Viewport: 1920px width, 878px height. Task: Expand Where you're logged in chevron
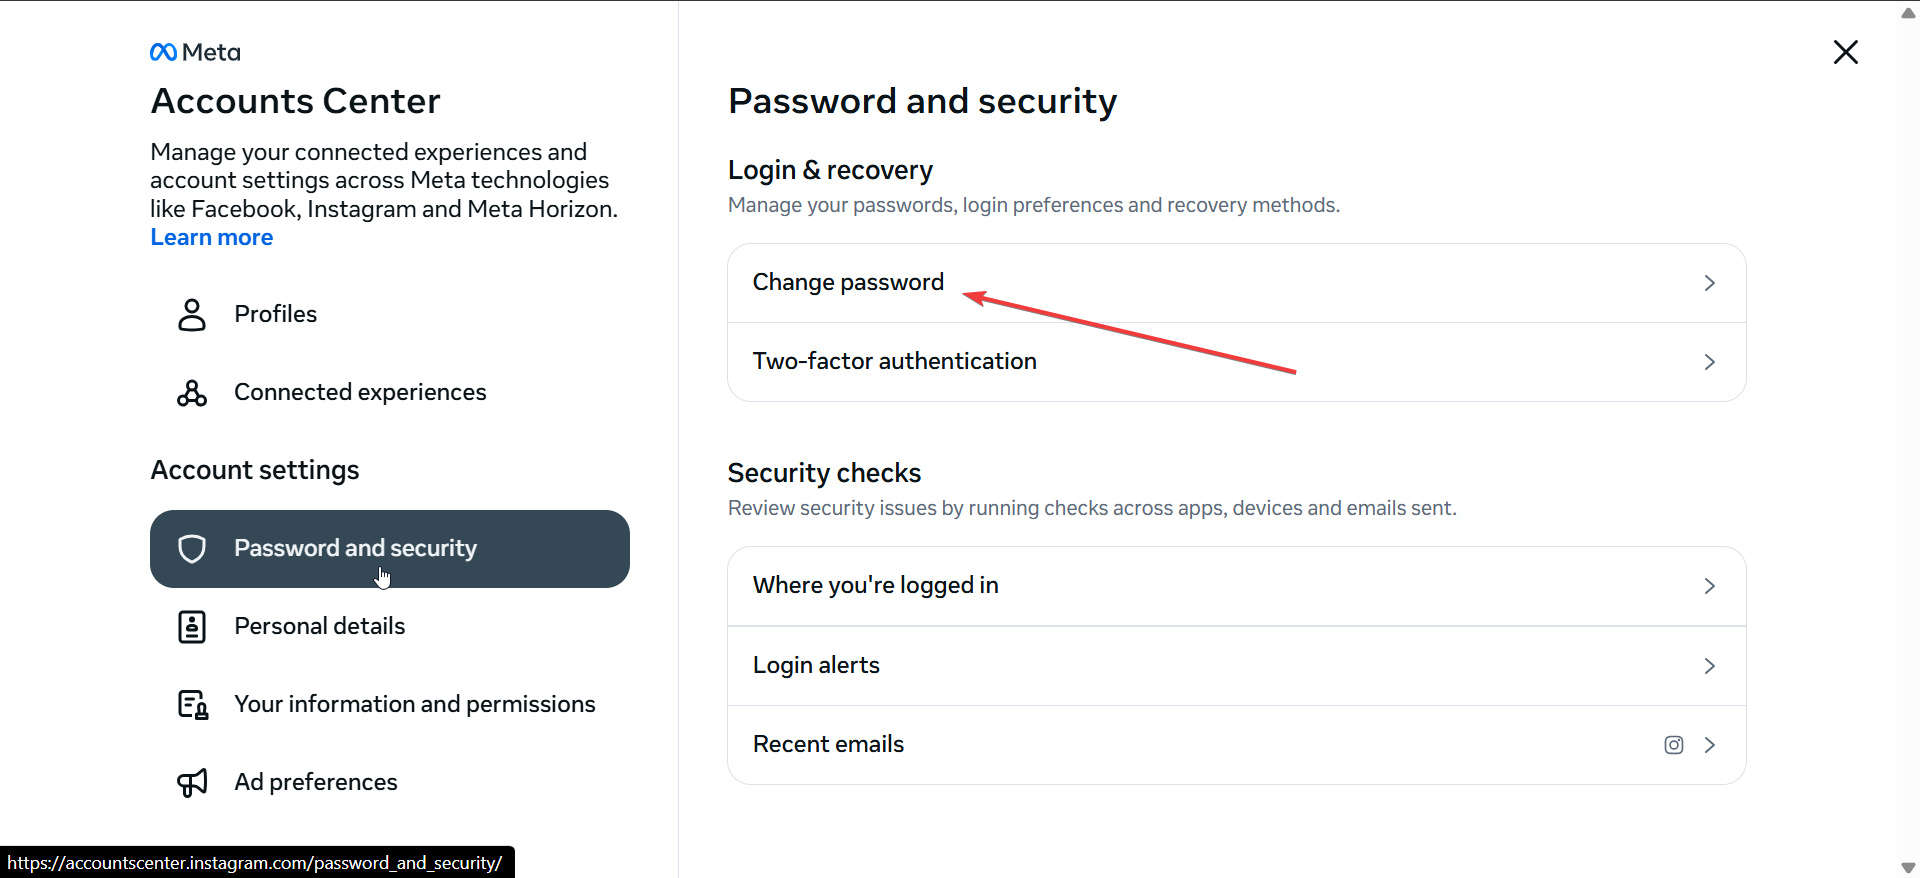(x=1710, y=586)
